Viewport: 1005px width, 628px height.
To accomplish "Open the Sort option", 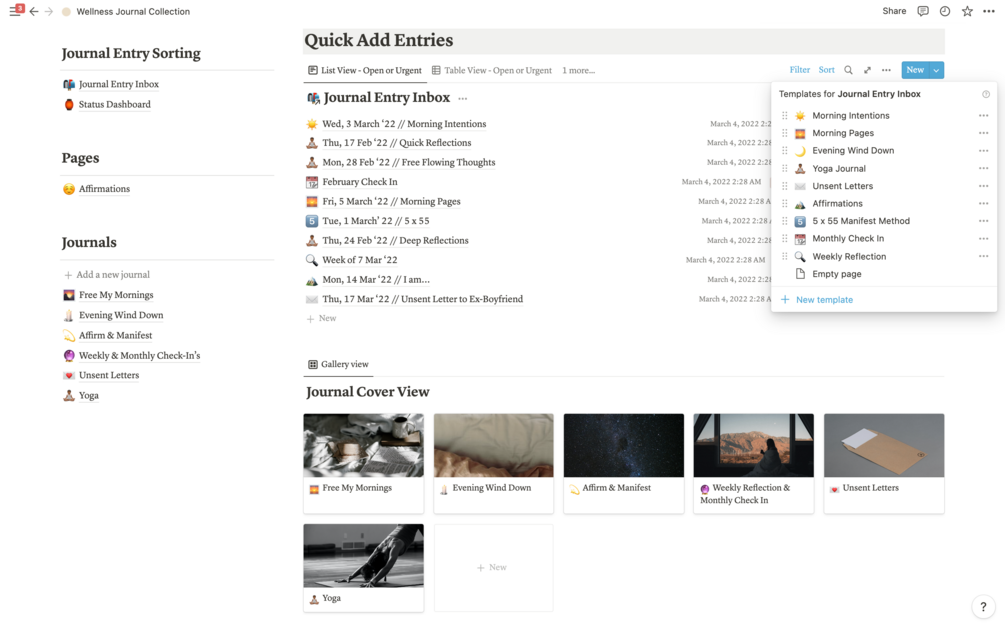I will click(827, 70).
